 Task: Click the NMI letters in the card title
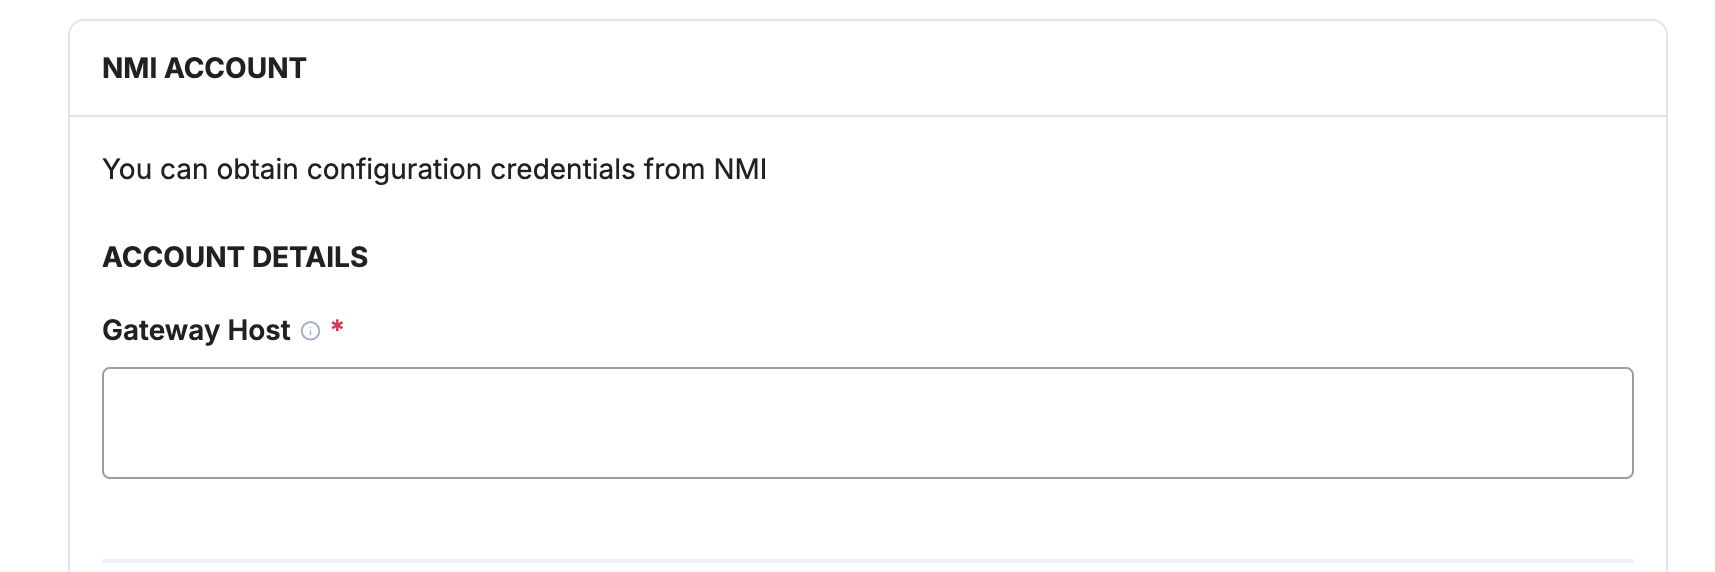pos(129,68)
